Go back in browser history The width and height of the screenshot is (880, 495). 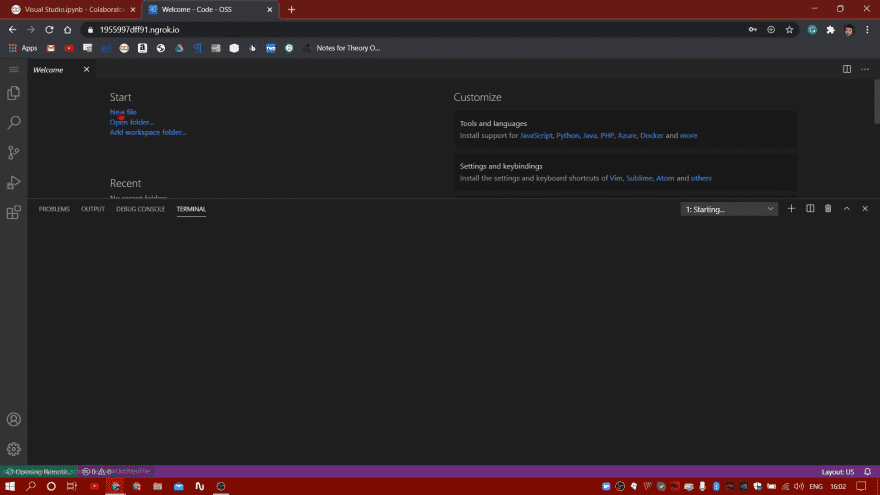12,30
